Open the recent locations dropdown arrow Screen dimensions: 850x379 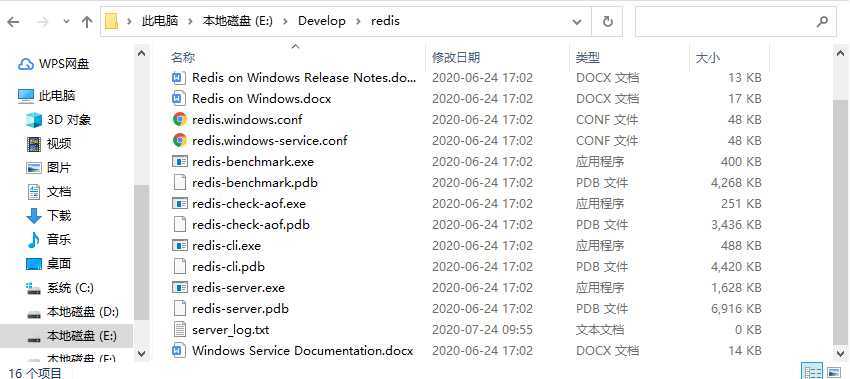pyautogui.click(x=67, y=22)
